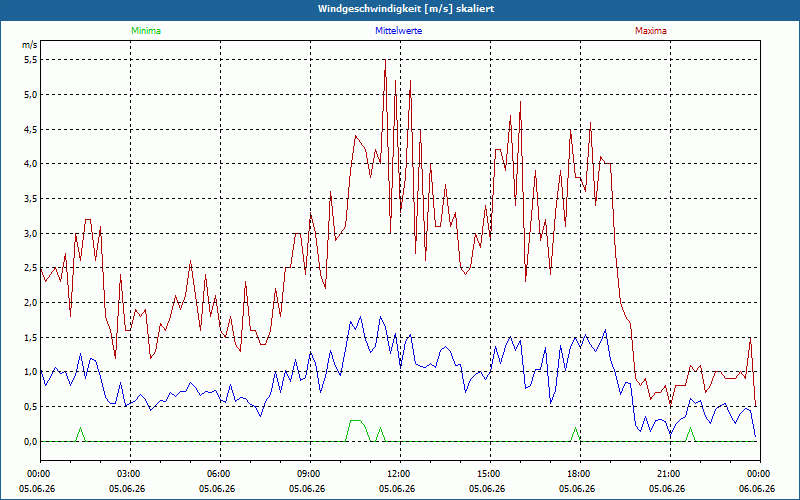The height and width of the screenshot is (500, 800).
Task: Click the blue Mittelwerte legend label
Action: 398,31
